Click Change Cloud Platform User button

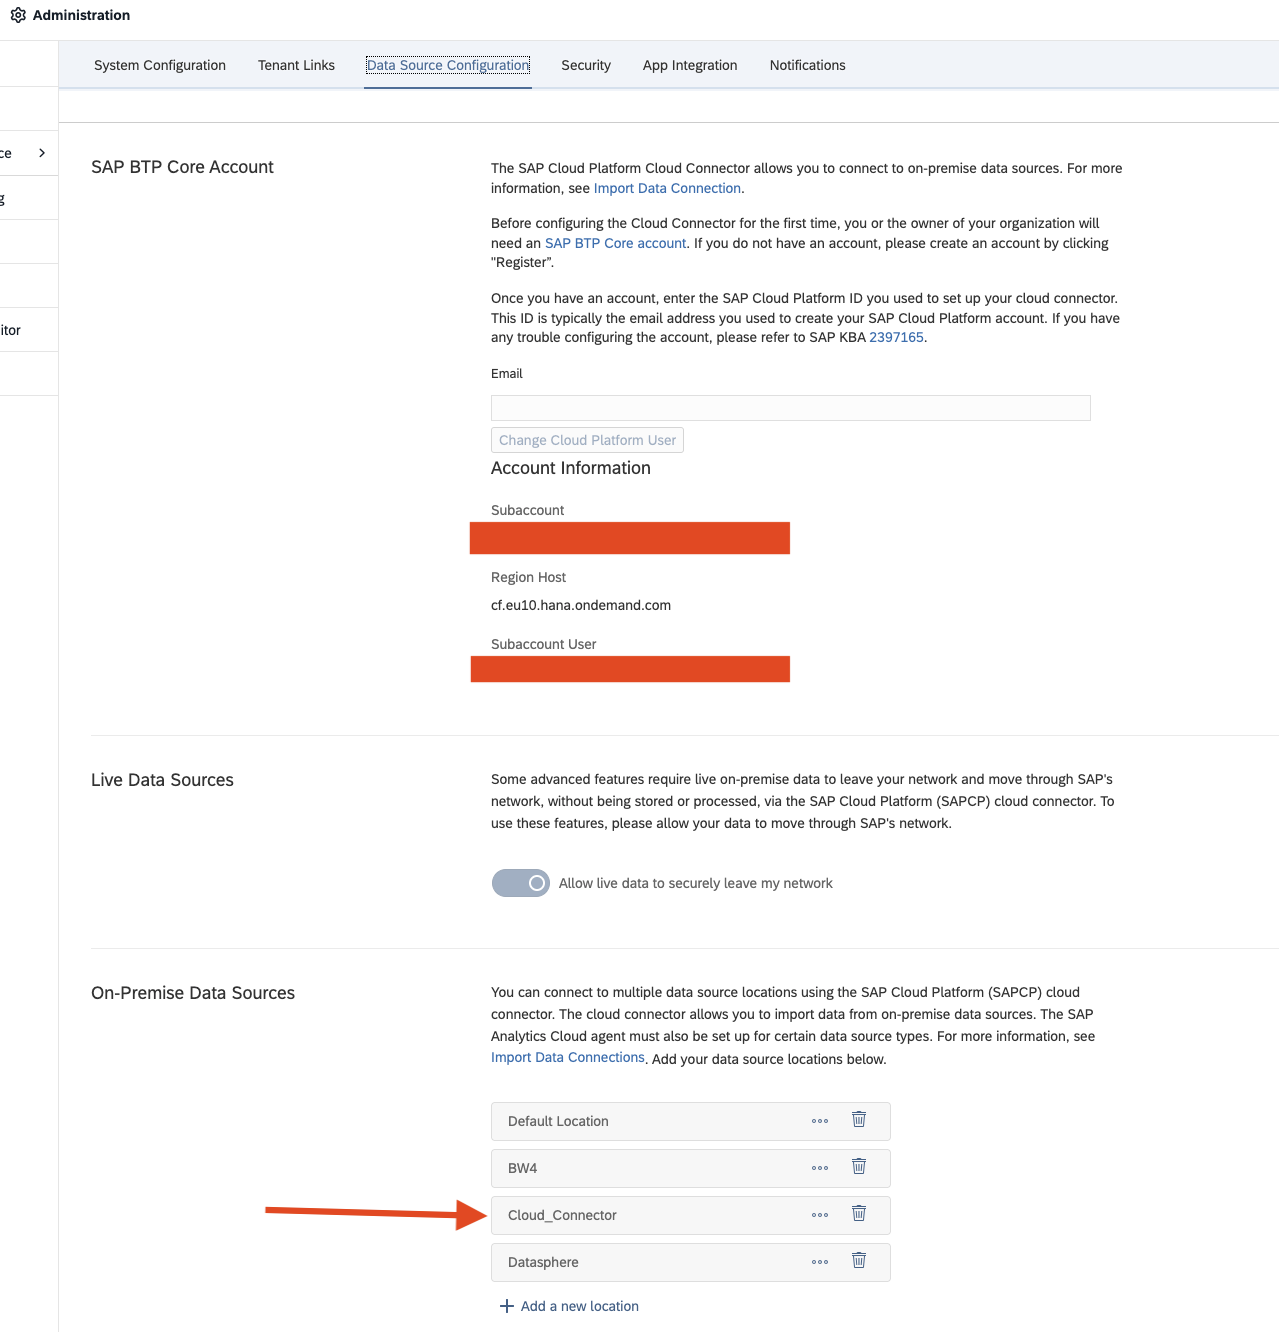(x=587, y=440)
